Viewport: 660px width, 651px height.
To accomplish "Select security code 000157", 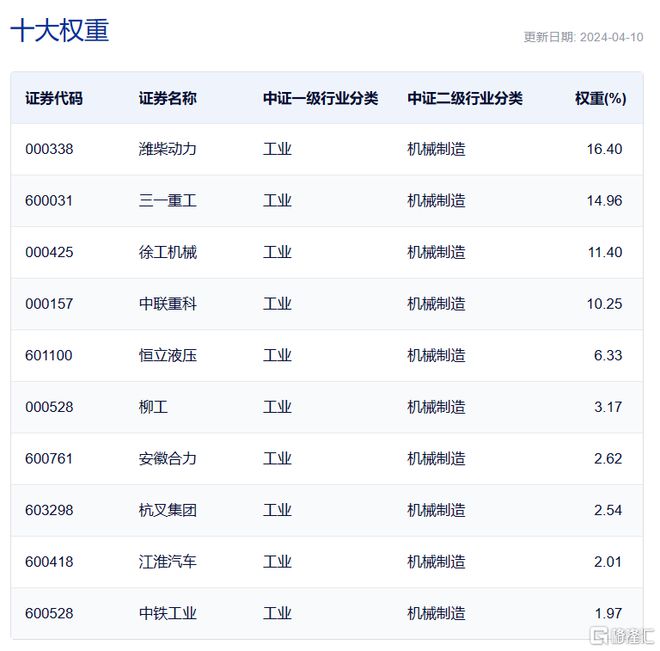I will click(x=49, y=304).
